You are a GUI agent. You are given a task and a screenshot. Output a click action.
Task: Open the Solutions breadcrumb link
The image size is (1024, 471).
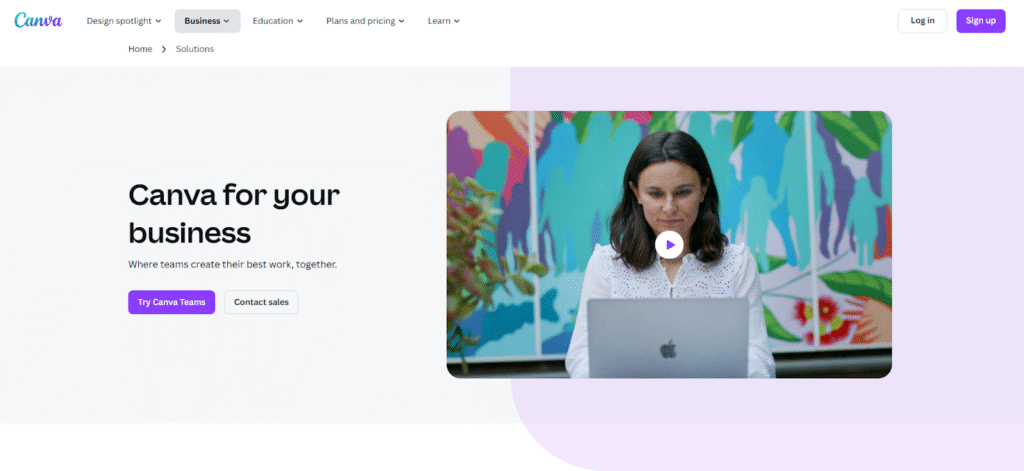195,49
